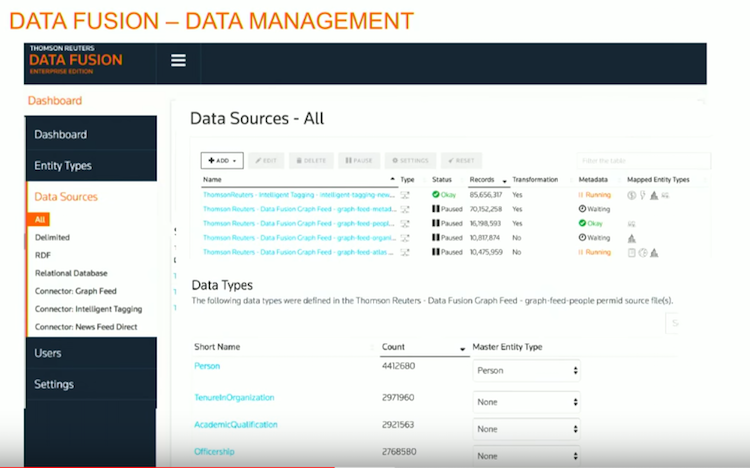750x468 pixels.
Task: Click Running metadata indicator for graph-feed-atlas row
Action: (x=595, y=252)
